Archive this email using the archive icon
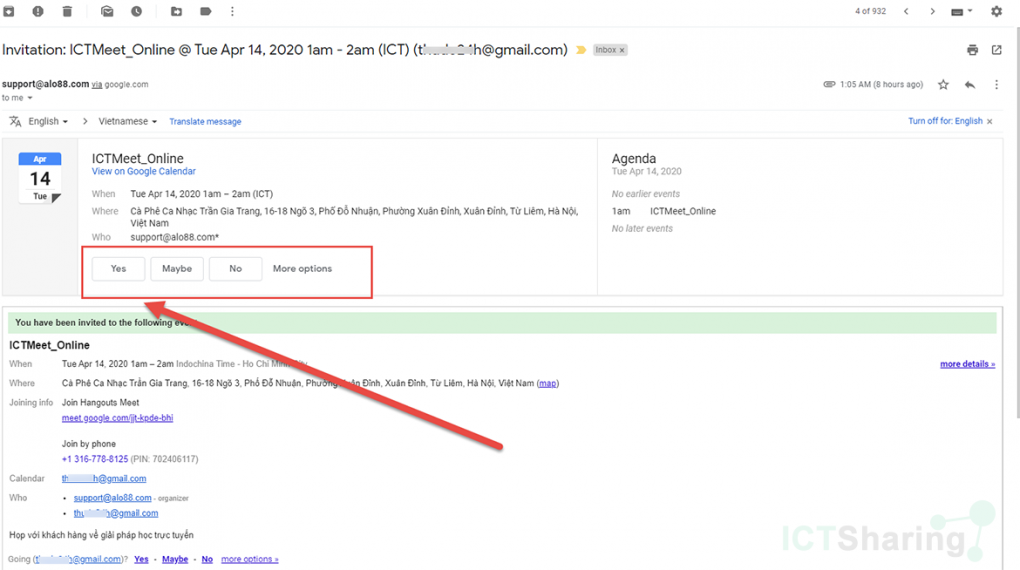This screenshot has width=1020, height=570. (x=8, y=11)
